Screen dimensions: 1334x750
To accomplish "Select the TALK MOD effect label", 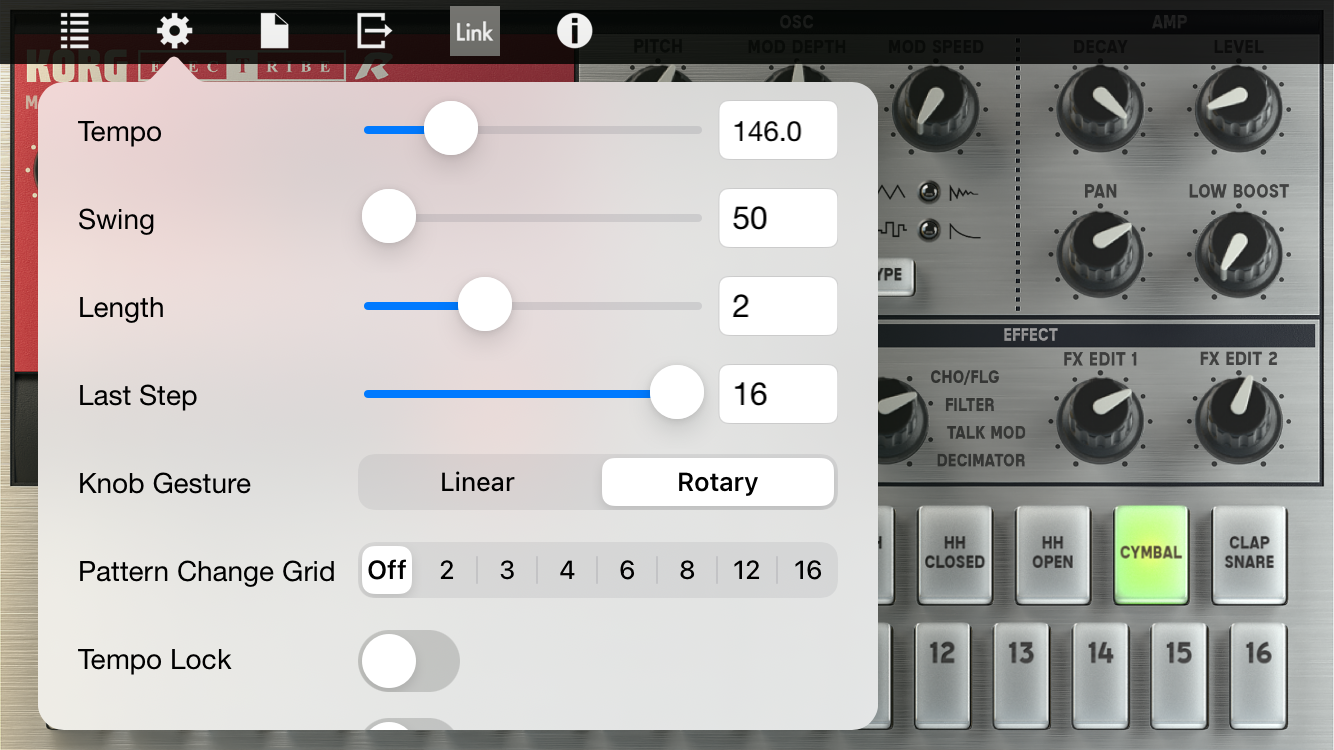I will point(986,433).
